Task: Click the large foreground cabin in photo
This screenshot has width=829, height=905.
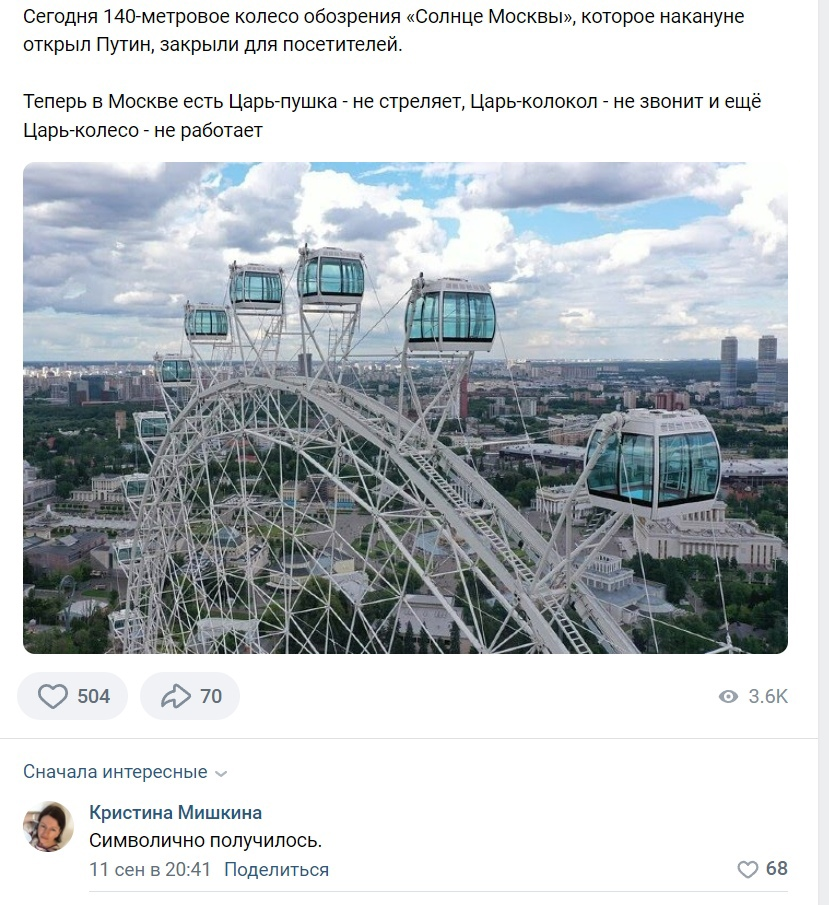Action: coord(653,463)
